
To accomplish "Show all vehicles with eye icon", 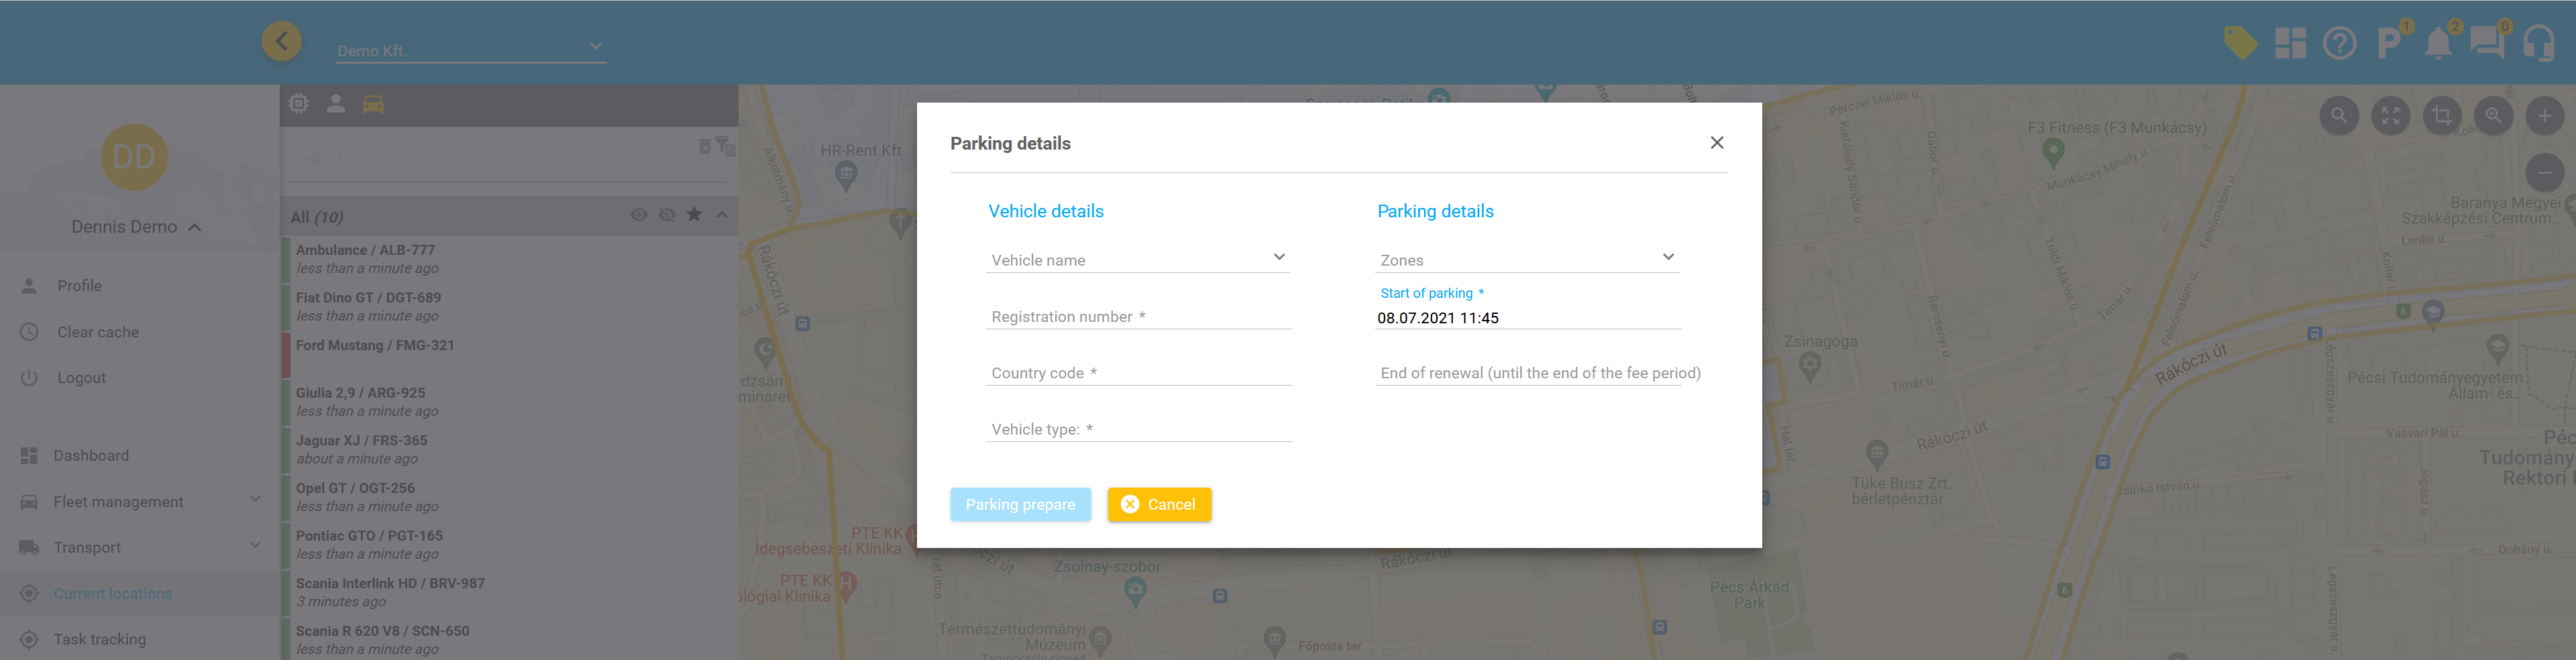I will pyautogui.click(x=638, y=215).
